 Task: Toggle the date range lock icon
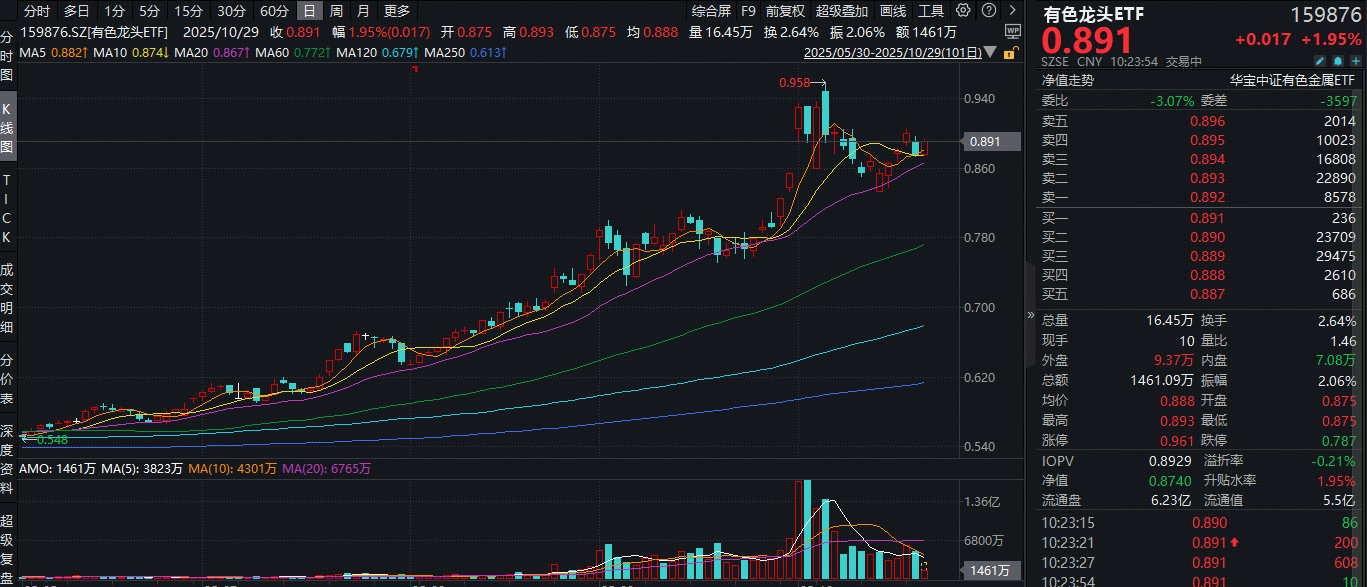[x=1011, y=53]
